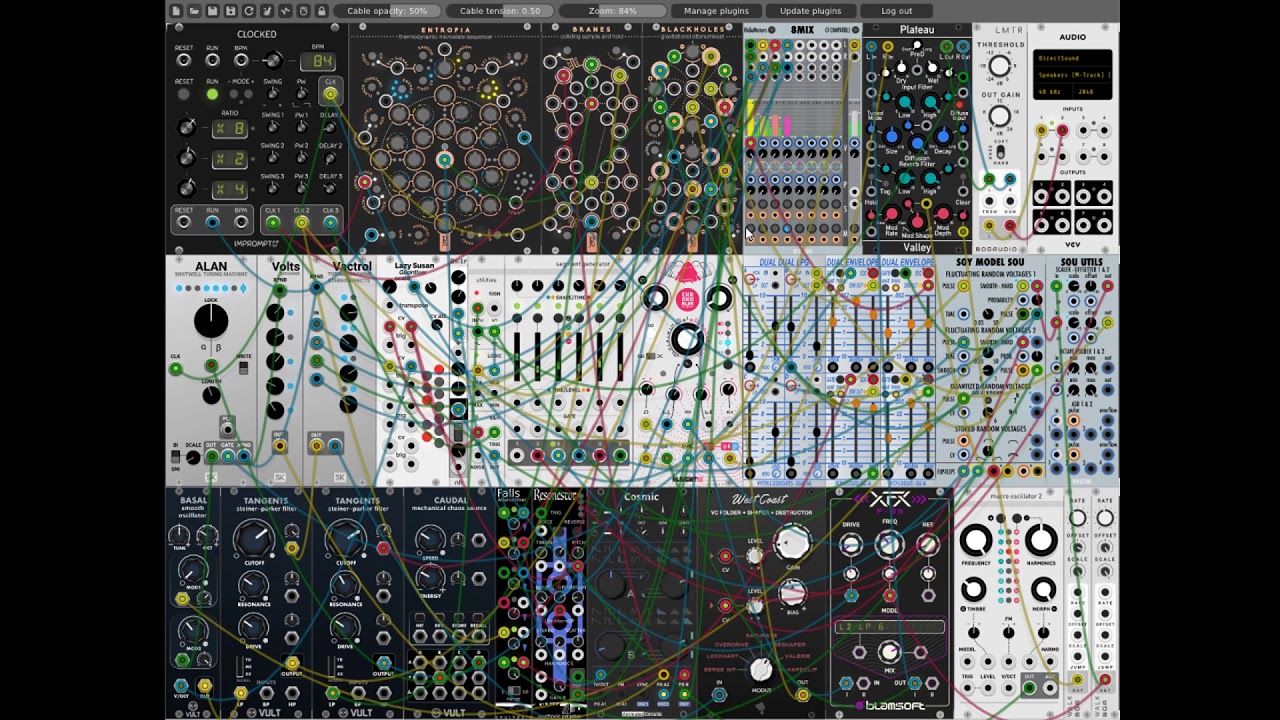This screenshot has width=1280, height=720.
Task: Click the LMTR Threshold knob
Action: (999, 68)
